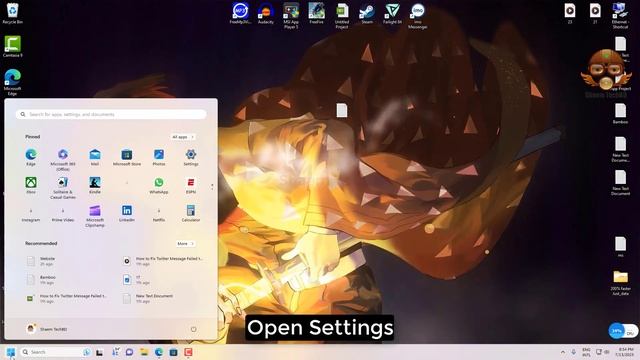Viewport: 640px width, 360px height.
Task: Open the ESPN pinned app
Action: (191, 185)
